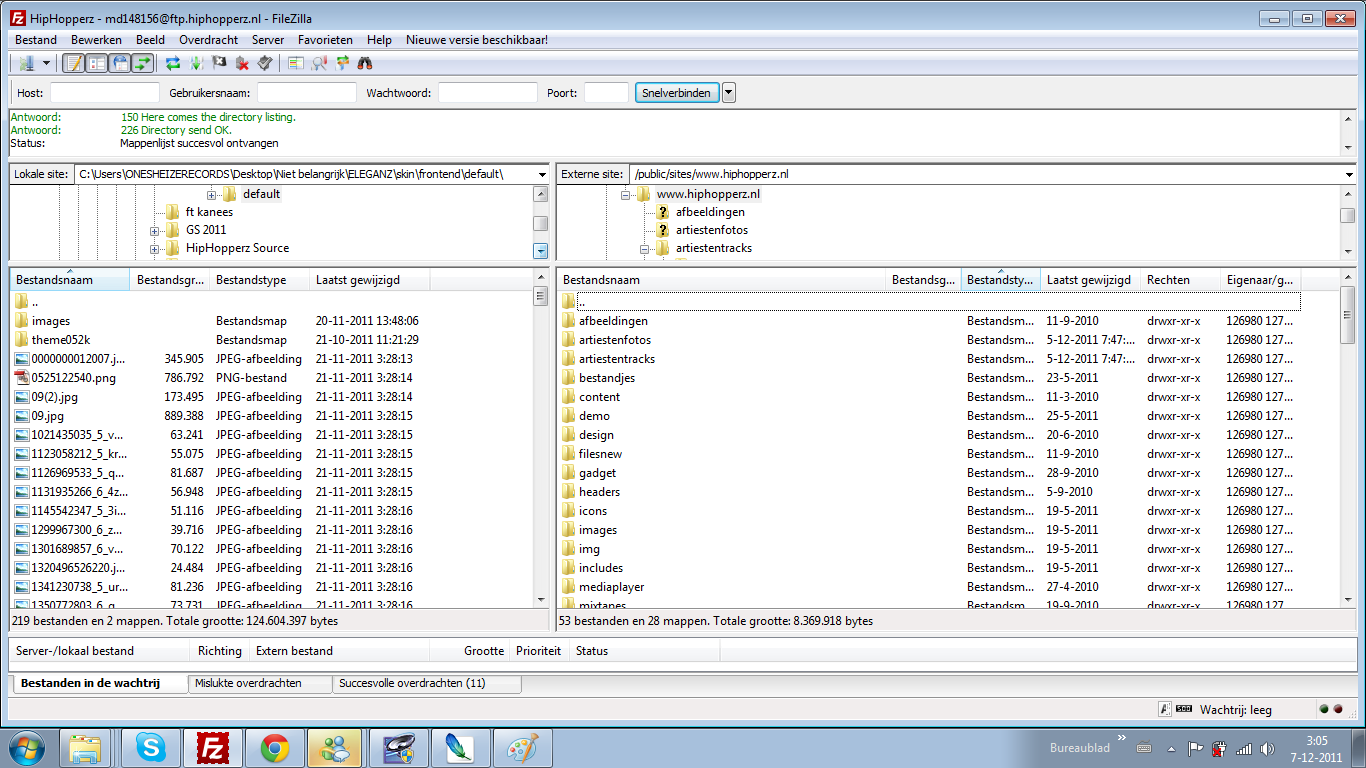Collapse the artiestentracks remote tree node
The height and width of the screenshot is (768, 1366).
645,248
